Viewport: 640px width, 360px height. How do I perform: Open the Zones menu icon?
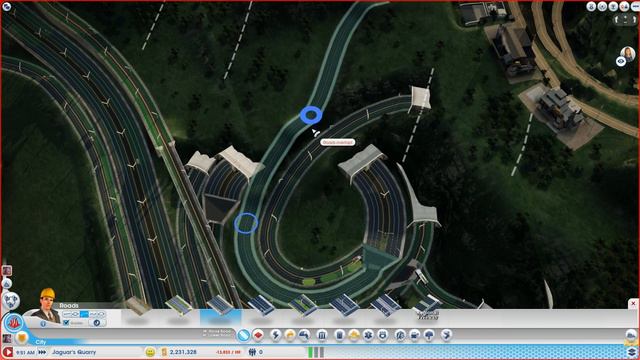pyautogui.click(x=258, y=336)
